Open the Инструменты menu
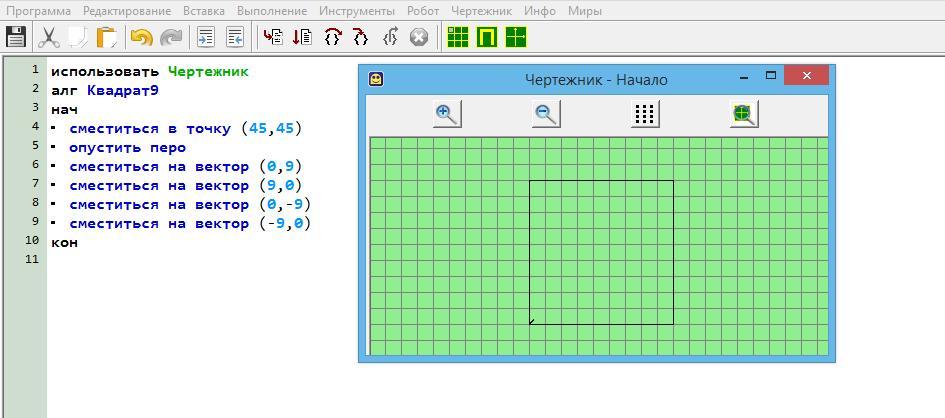 click(357, 11)
